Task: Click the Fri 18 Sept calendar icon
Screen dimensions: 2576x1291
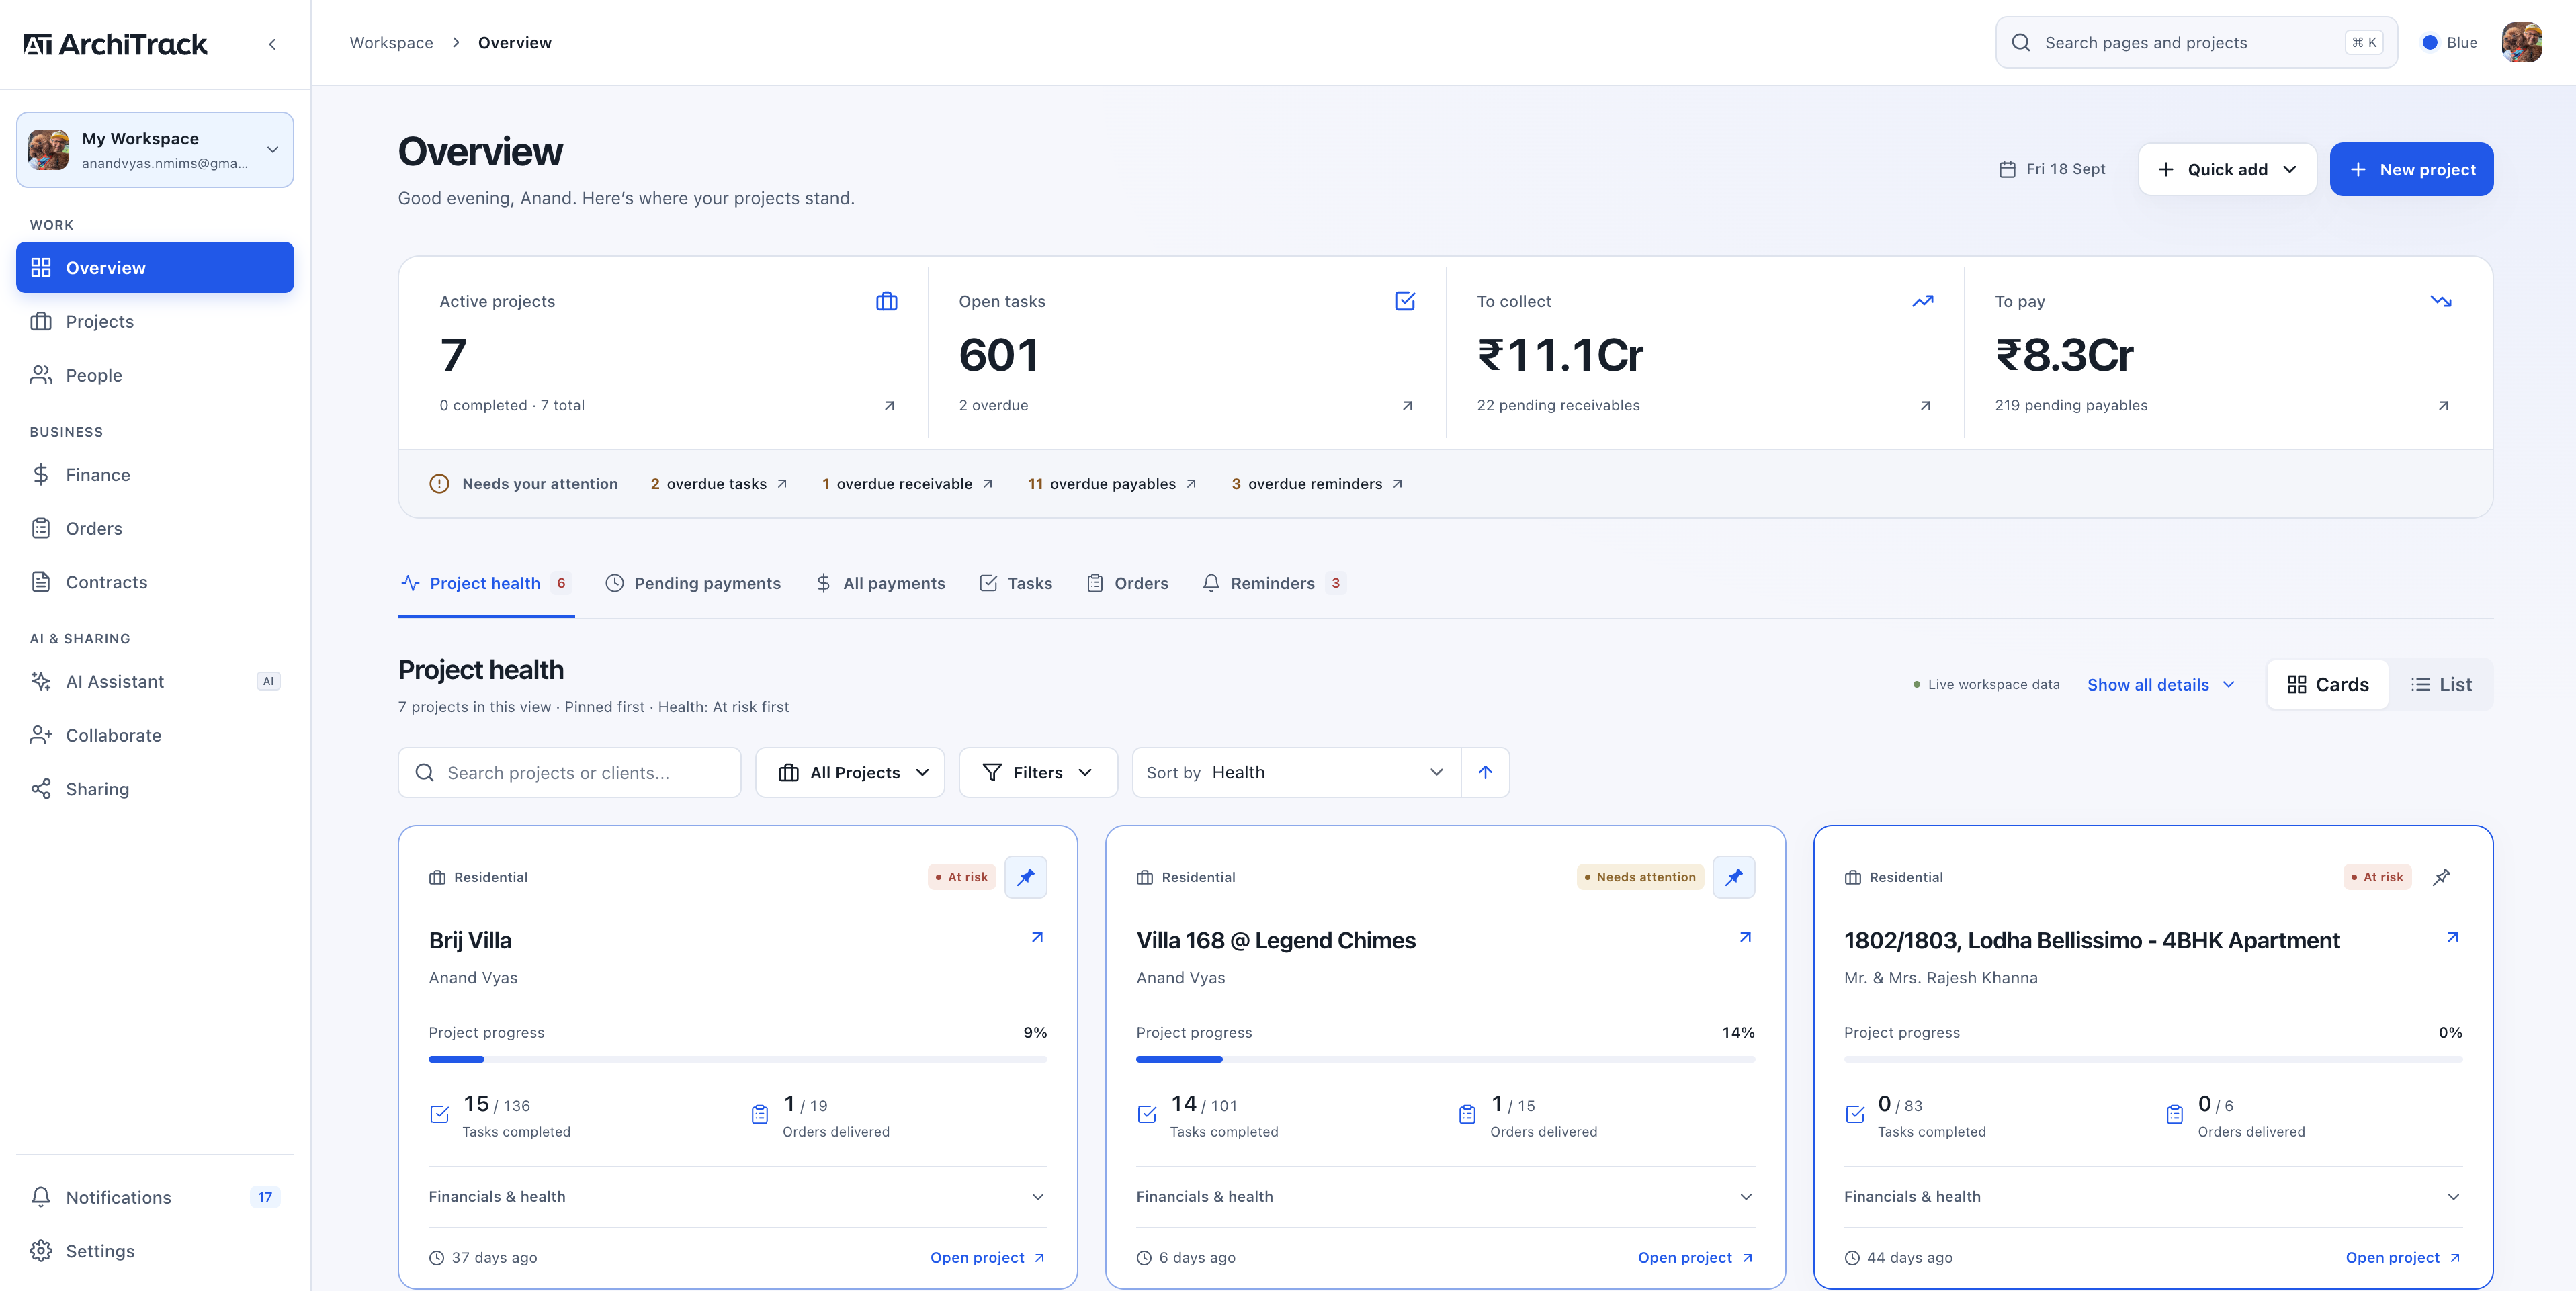Action: (x=2007, y=169)
